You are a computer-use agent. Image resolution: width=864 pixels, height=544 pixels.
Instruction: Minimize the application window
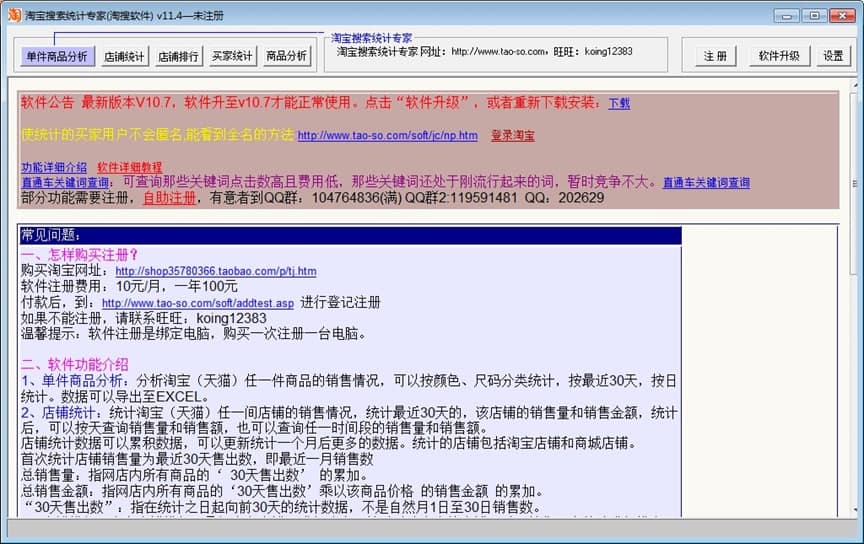pos(786,16)
